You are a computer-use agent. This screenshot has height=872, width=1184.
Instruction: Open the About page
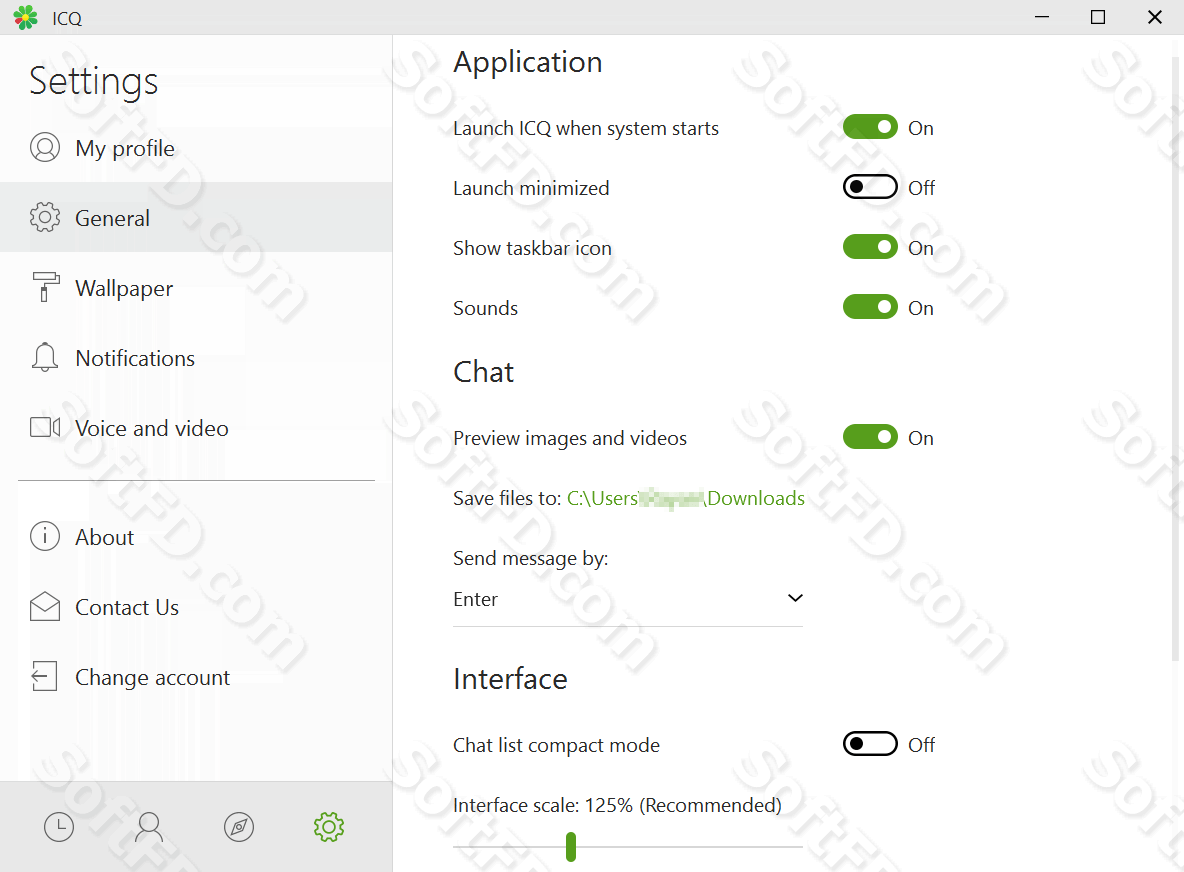click(196, 537)
